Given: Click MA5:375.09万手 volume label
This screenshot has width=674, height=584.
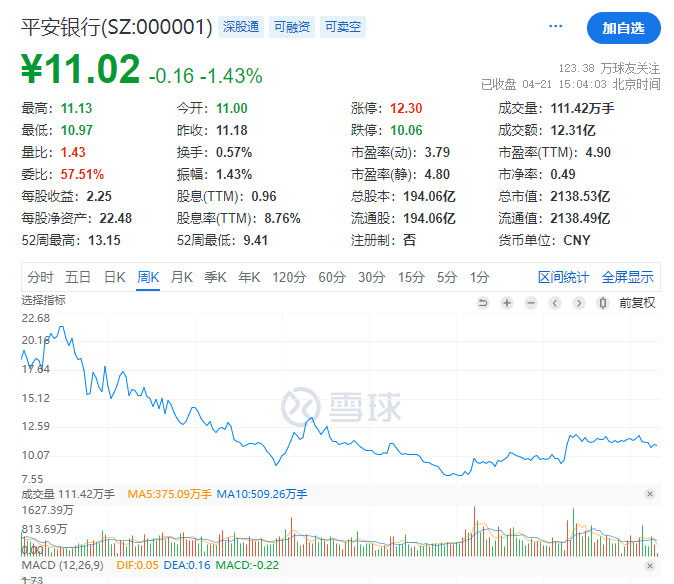Looking at the screenshot, I should click(169, 494).
